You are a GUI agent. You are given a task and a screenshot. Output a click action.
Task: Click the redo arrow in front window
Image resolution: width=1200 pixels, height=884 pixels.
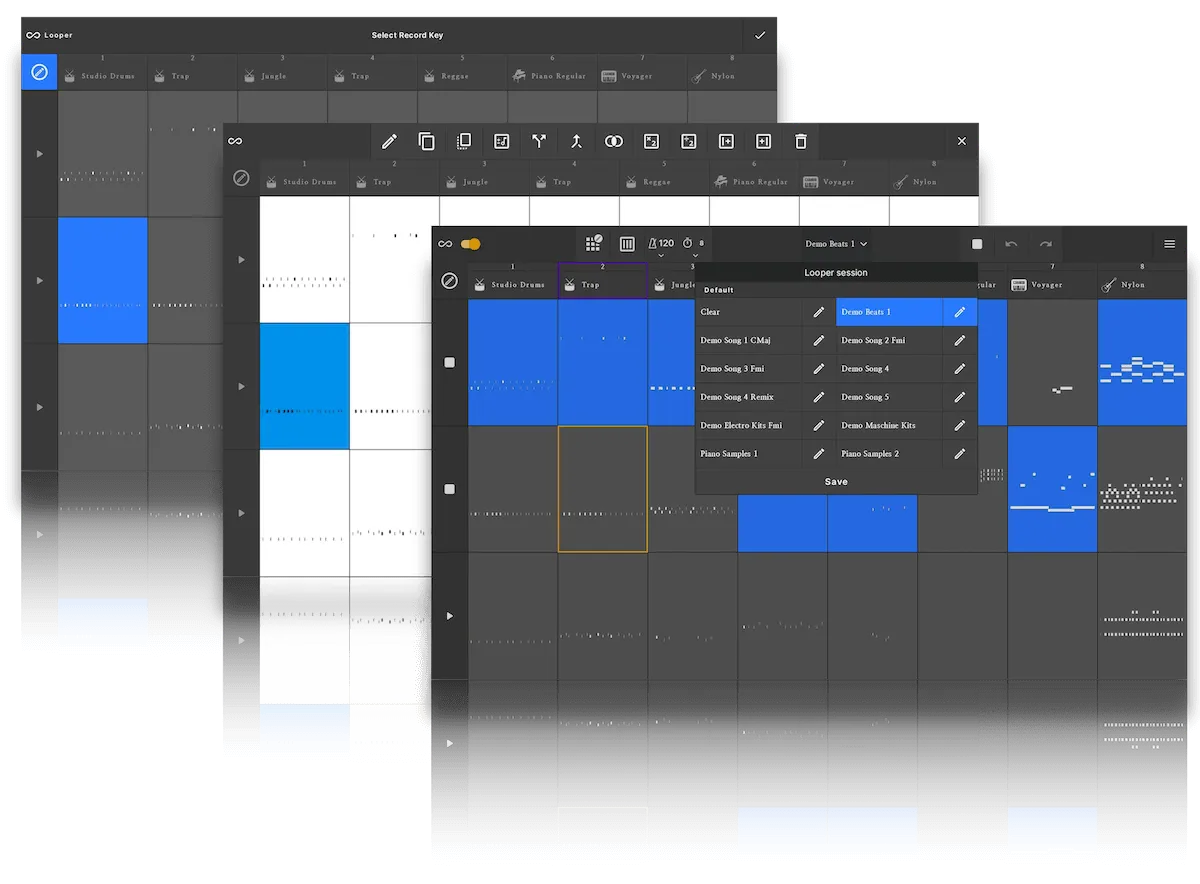(x=1046, y=244)
